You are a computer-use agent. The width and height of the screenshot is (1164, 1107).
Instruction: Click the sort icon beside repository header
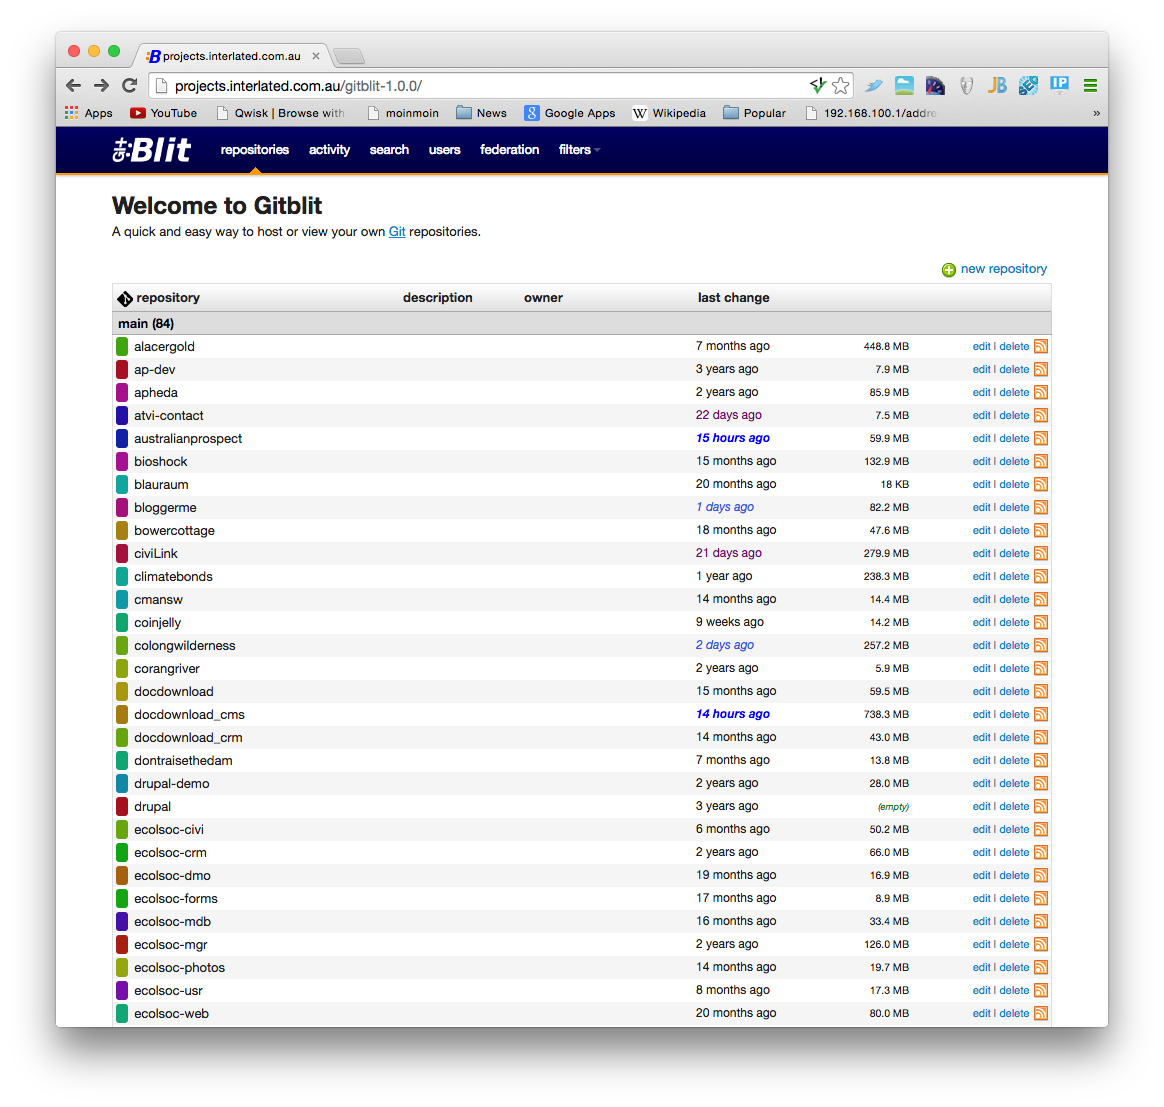click(124, 298)
